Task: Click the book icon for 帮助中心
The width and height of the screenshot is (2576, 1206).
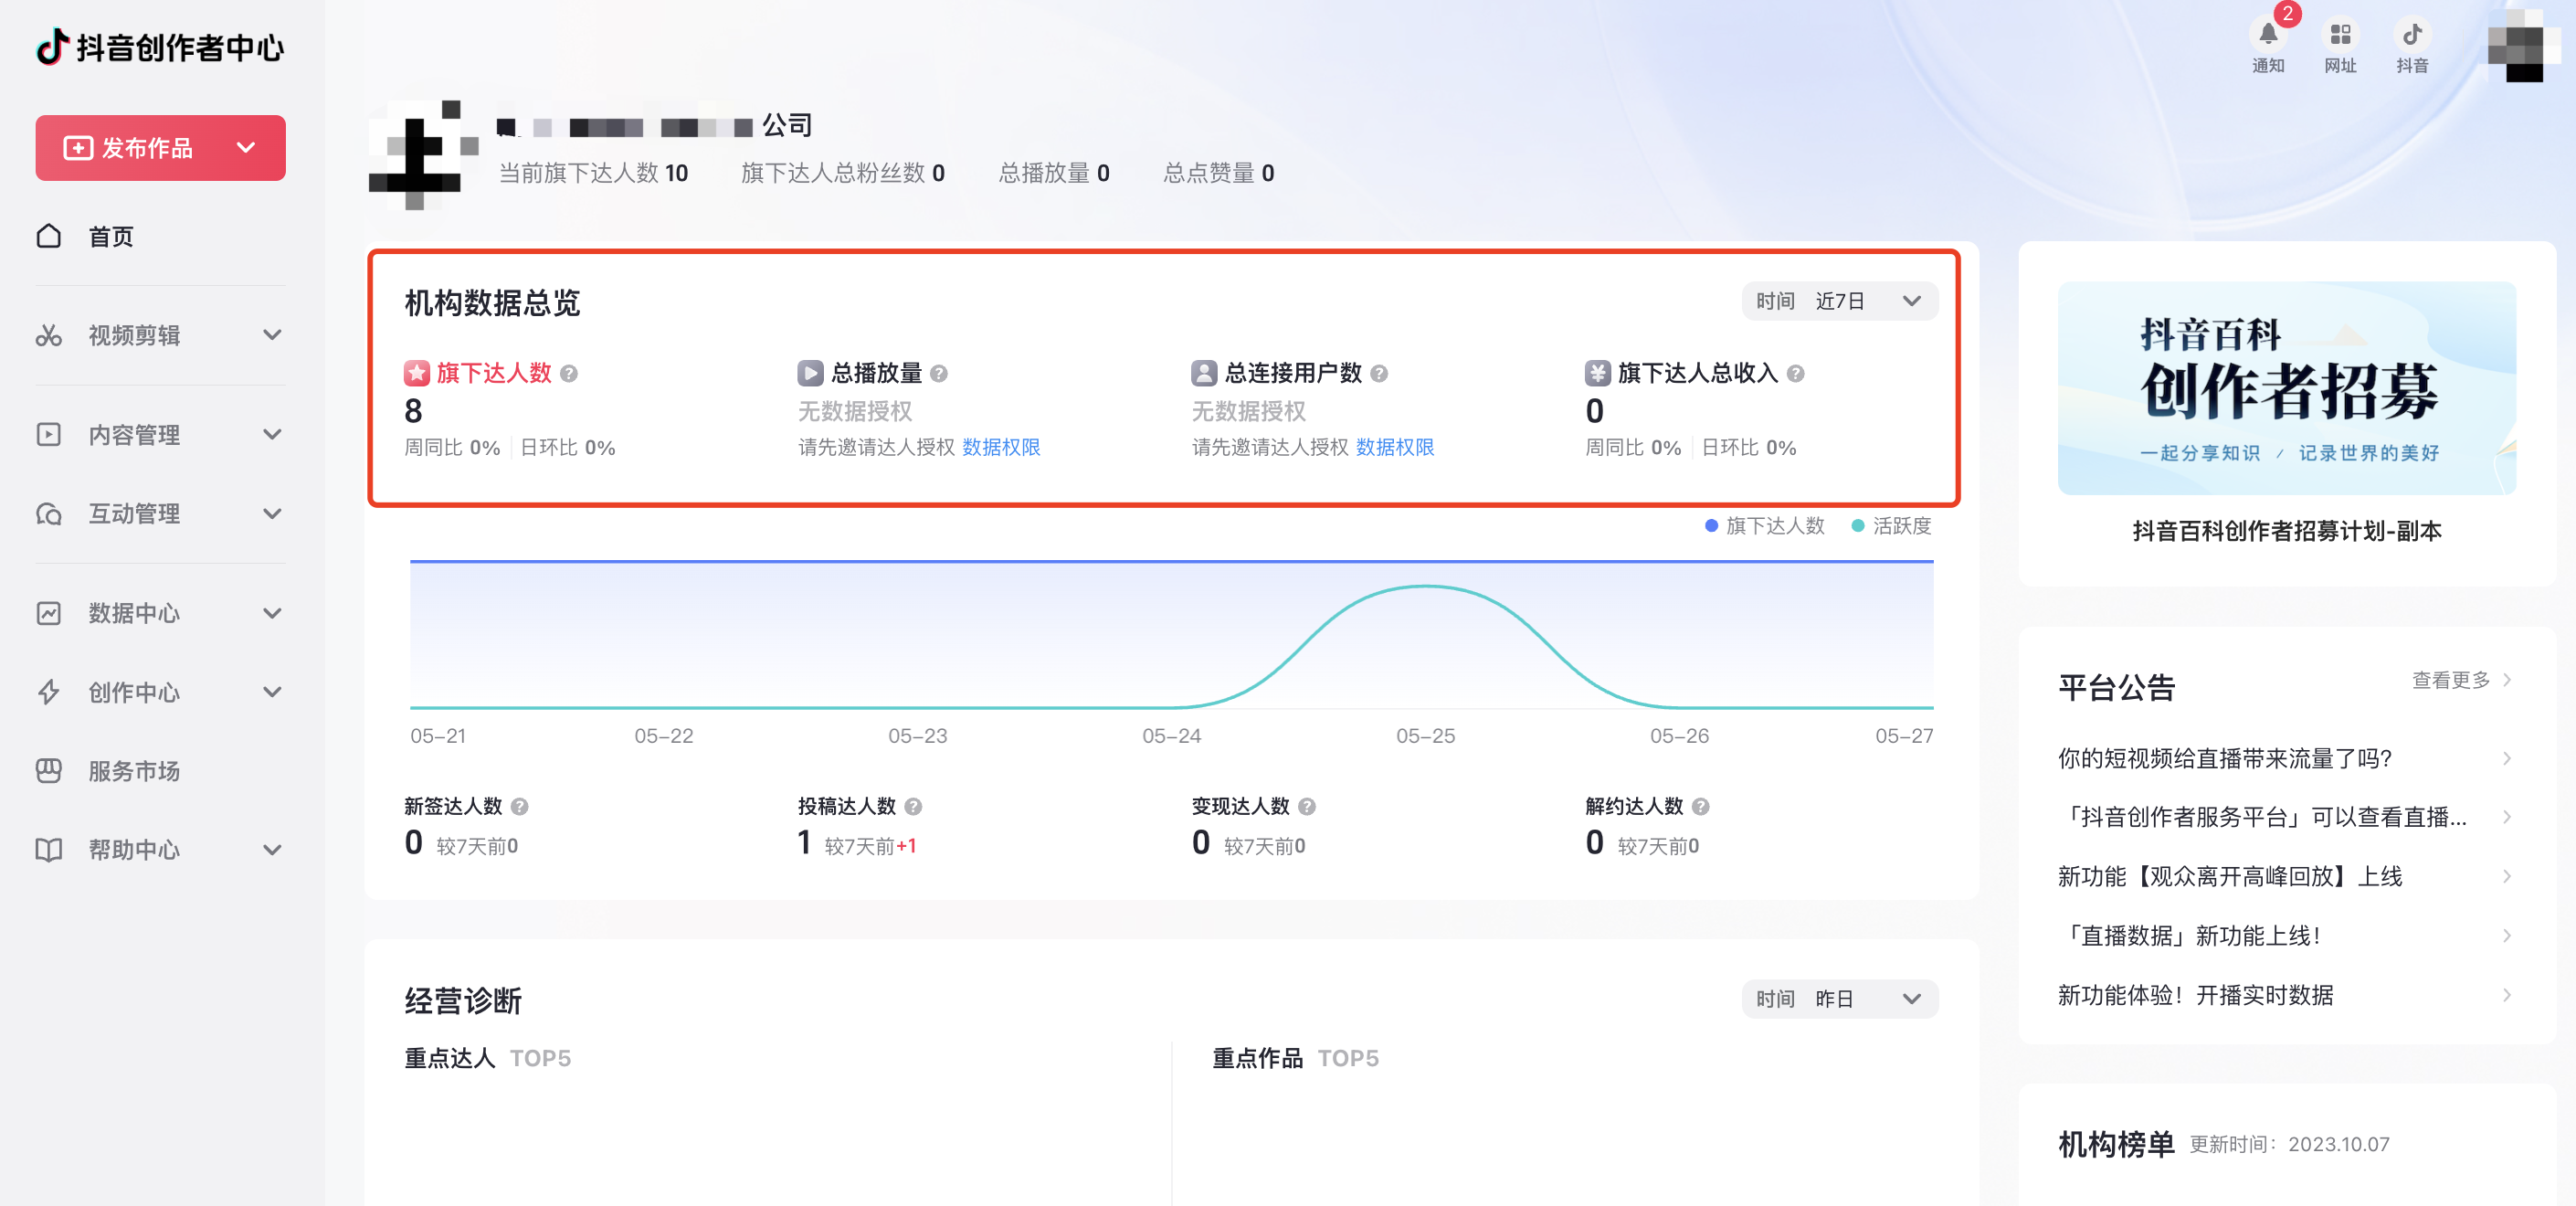Action: (x=49, y=850)
